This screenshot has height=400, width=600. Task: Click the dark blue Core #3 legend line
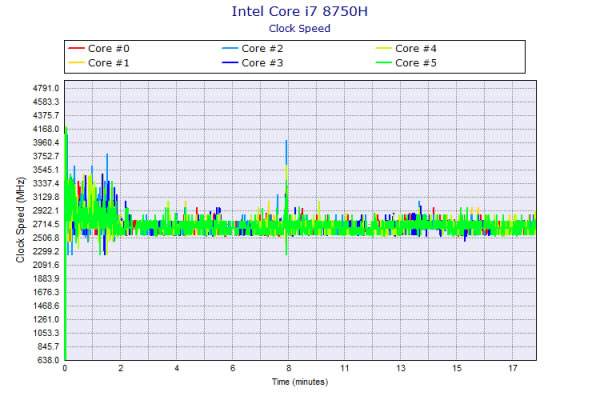pyautogui.click(x=230, y=63)
